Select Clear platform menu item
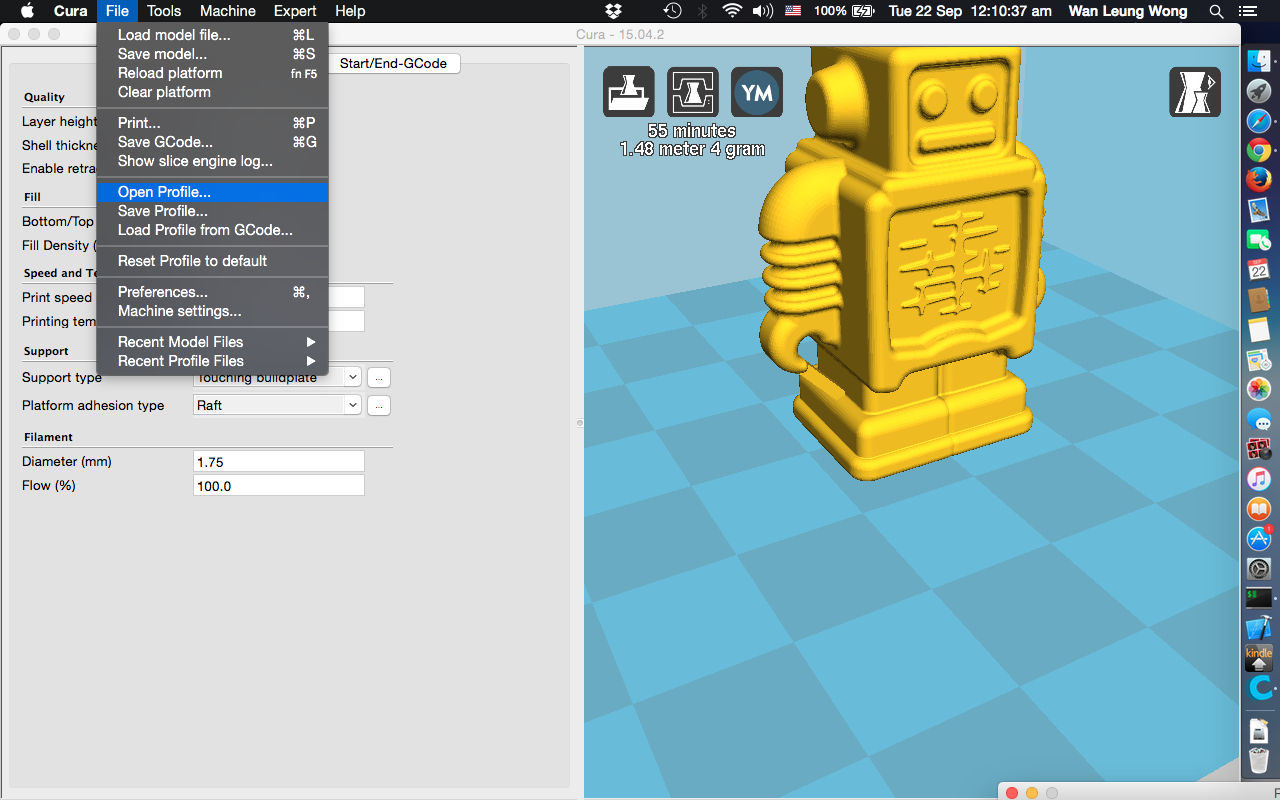 click(x=212, y=92)
